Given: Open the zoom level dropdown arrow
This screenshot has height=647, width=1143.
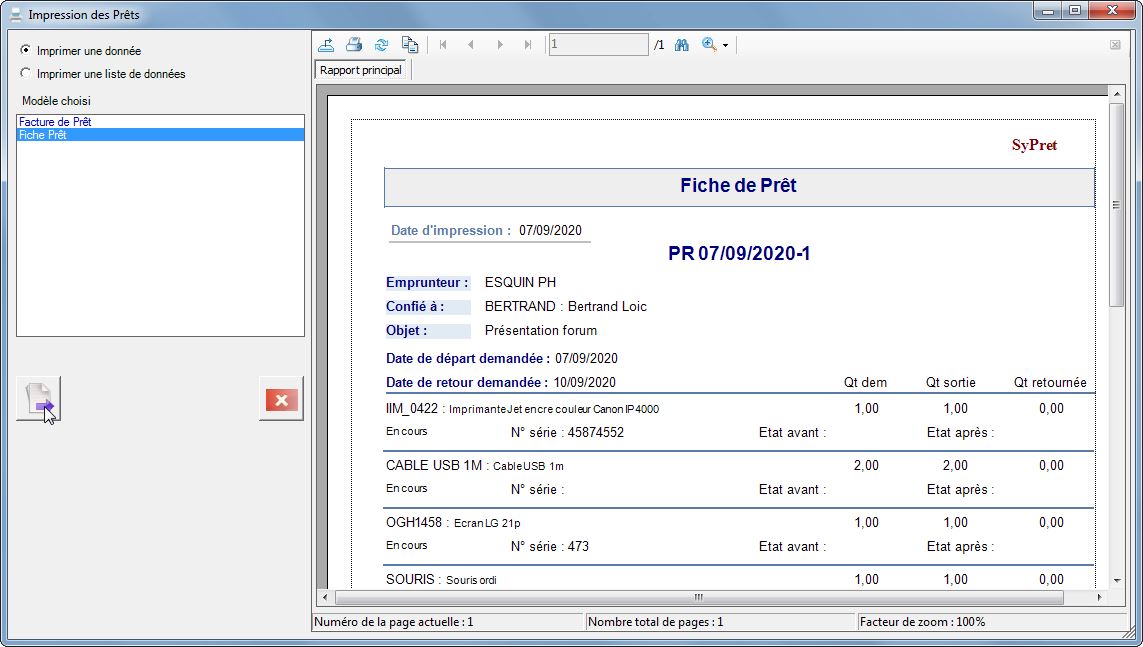Looking at the screenshot, I should pyautogui.click(x=725, y=46).
